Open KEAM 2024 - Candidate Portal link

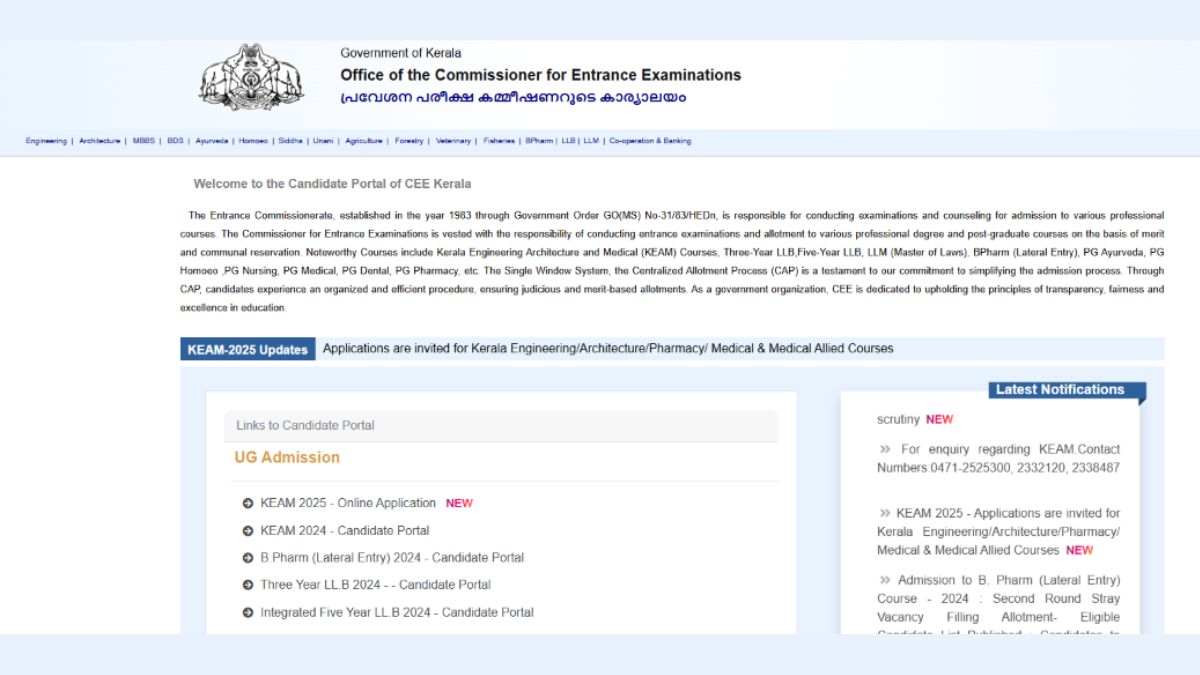point(345,531)
